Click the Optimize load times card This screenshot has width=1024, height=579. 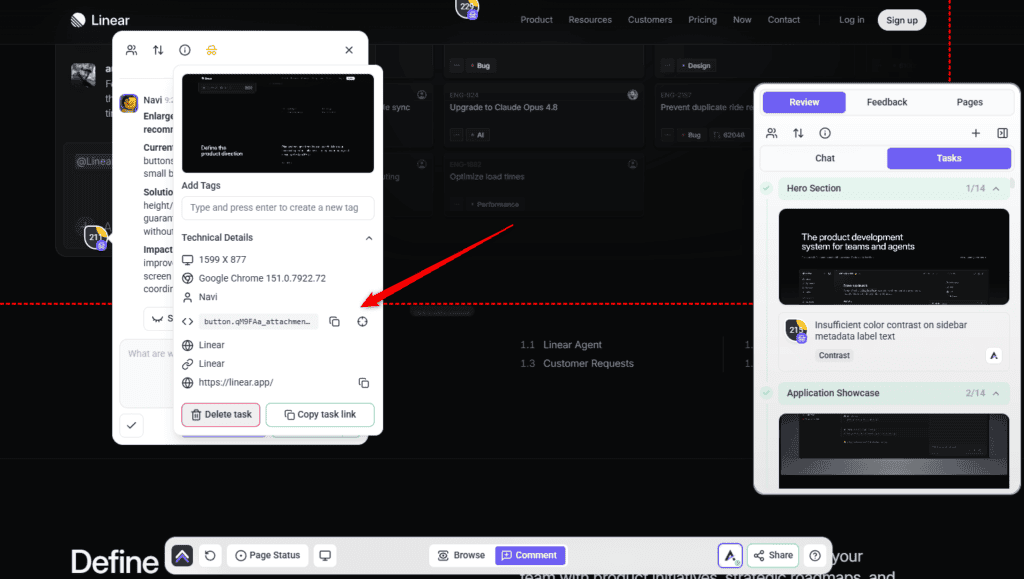click(x=543, y=185)
